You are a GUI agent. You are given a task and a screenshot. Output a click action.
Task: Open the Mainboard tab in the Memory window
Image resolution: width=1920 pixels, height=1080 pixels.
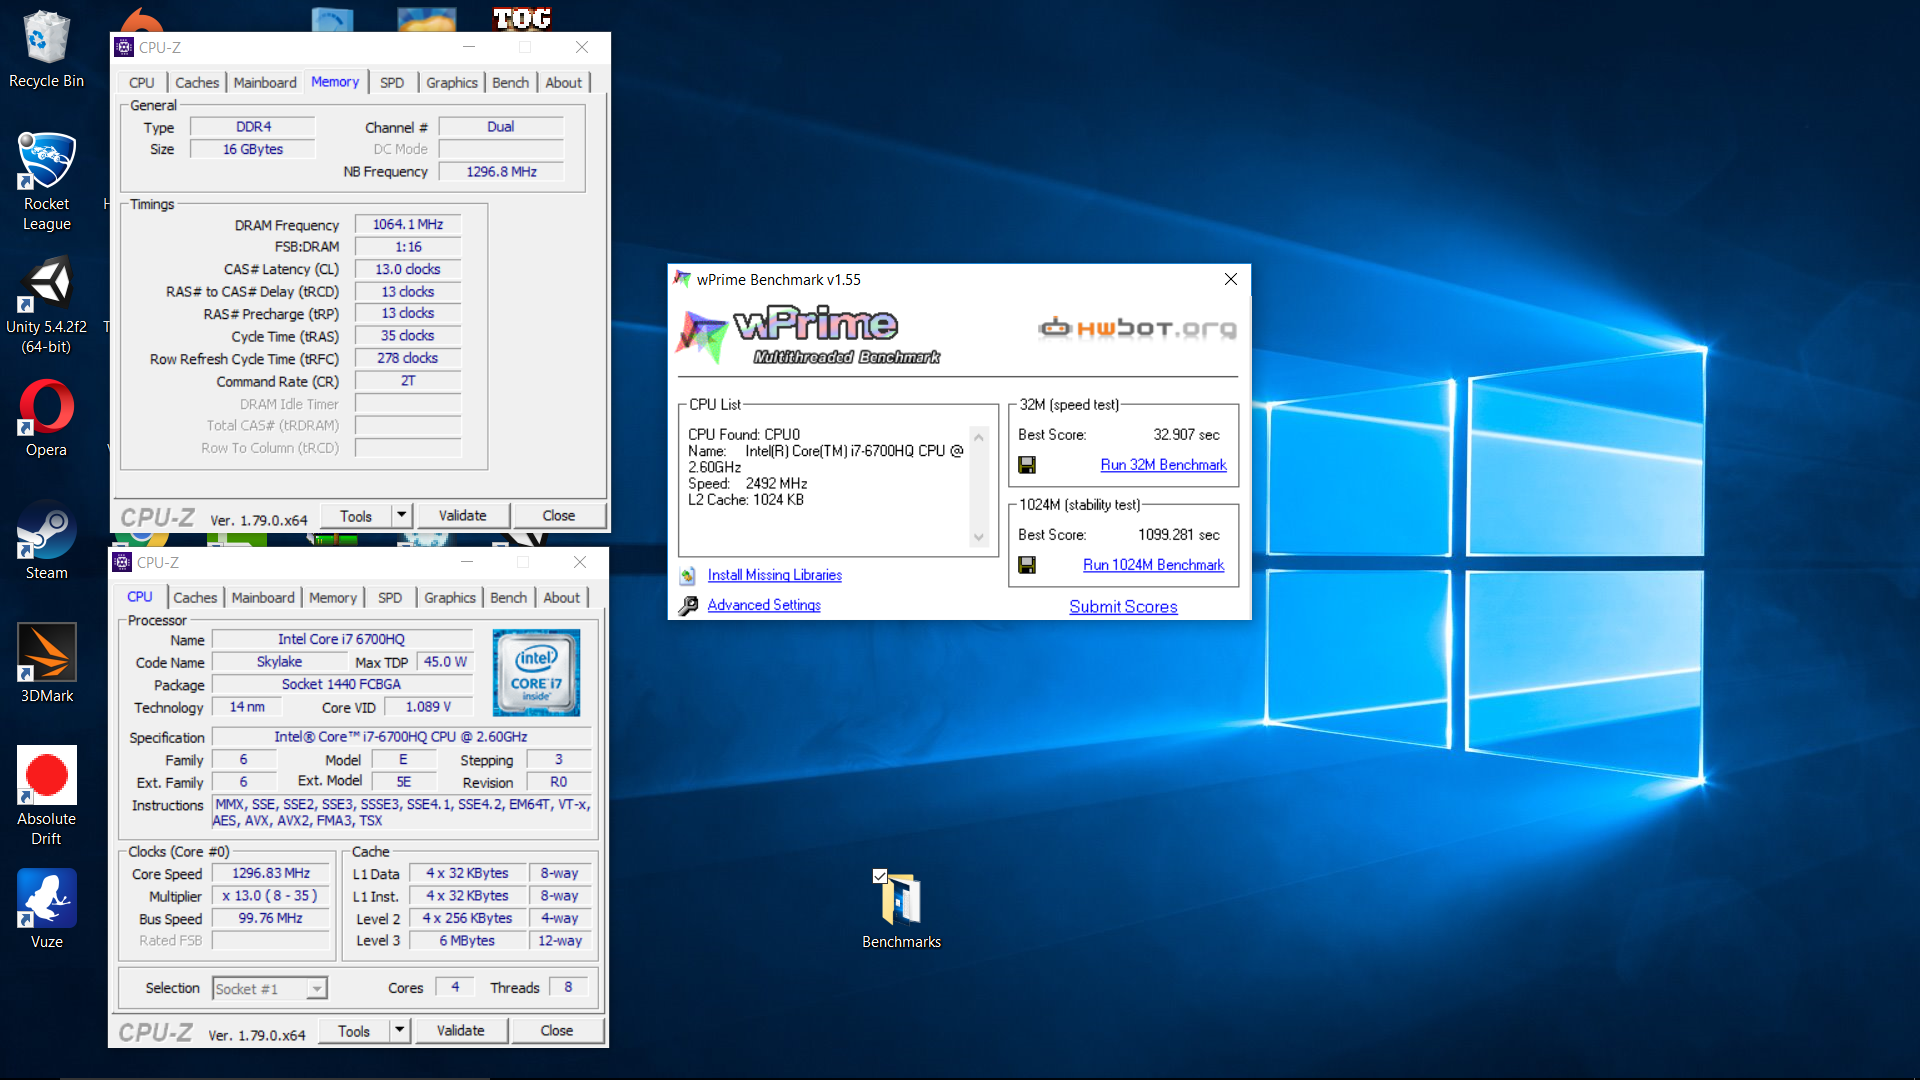[265, 83]
